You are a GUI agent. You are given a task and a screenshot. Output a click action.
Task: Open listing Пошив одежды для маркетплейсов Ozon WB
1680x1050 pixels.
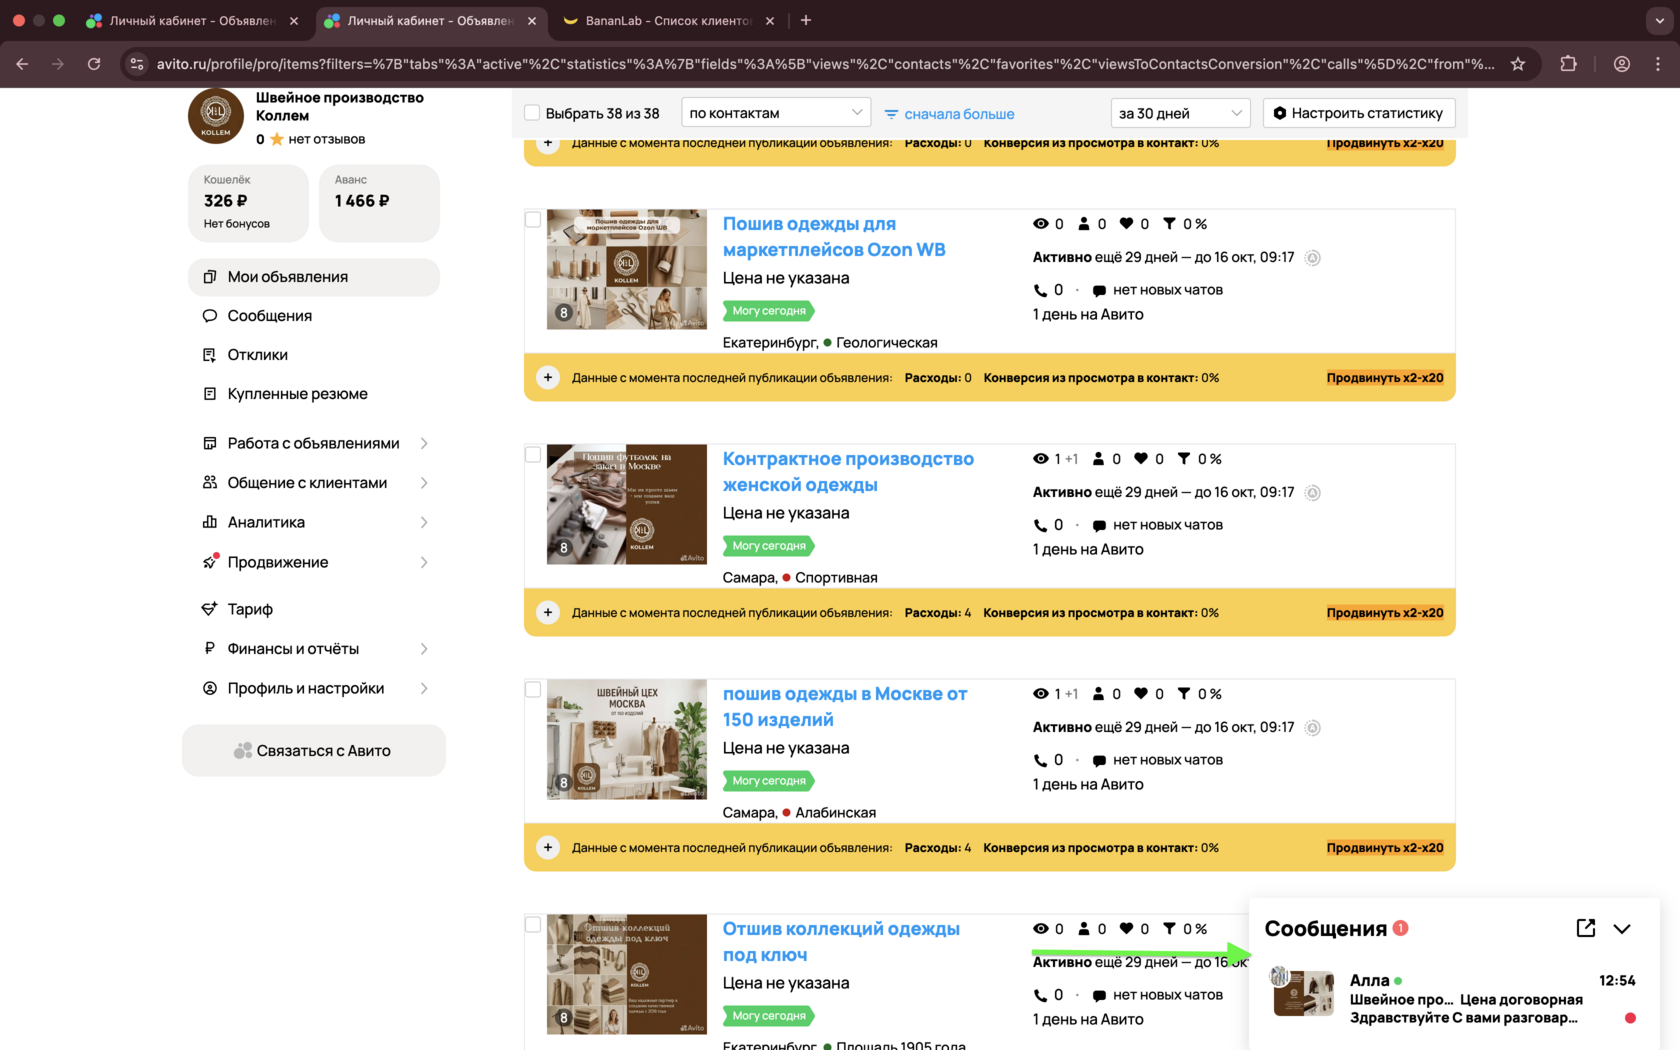point(834,237)
